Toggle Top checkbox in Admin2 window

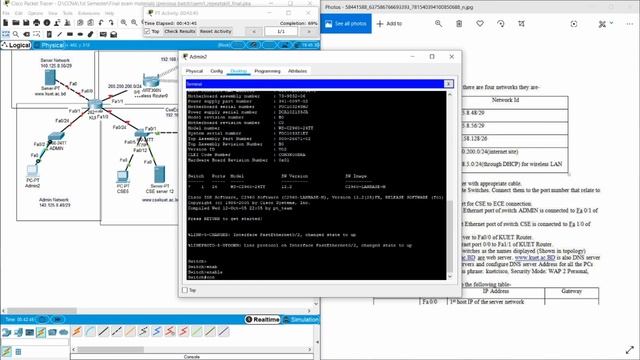[185, 290]
